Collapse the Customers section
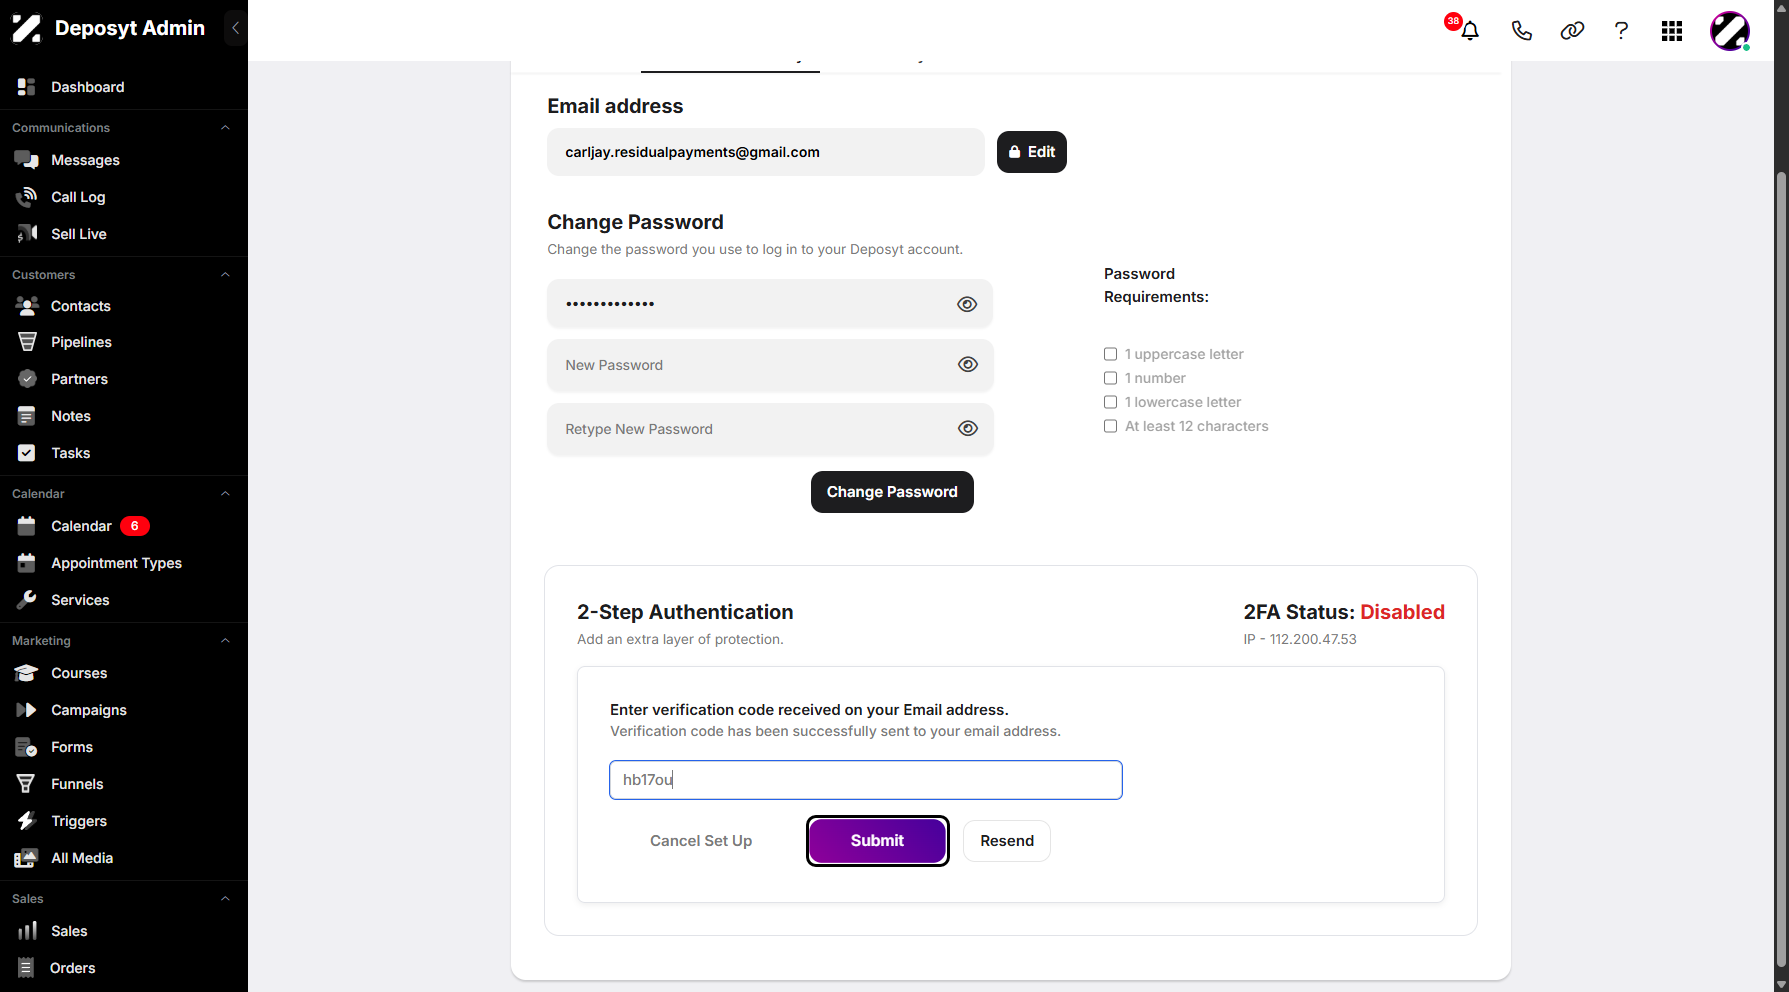 coord(225,275)
